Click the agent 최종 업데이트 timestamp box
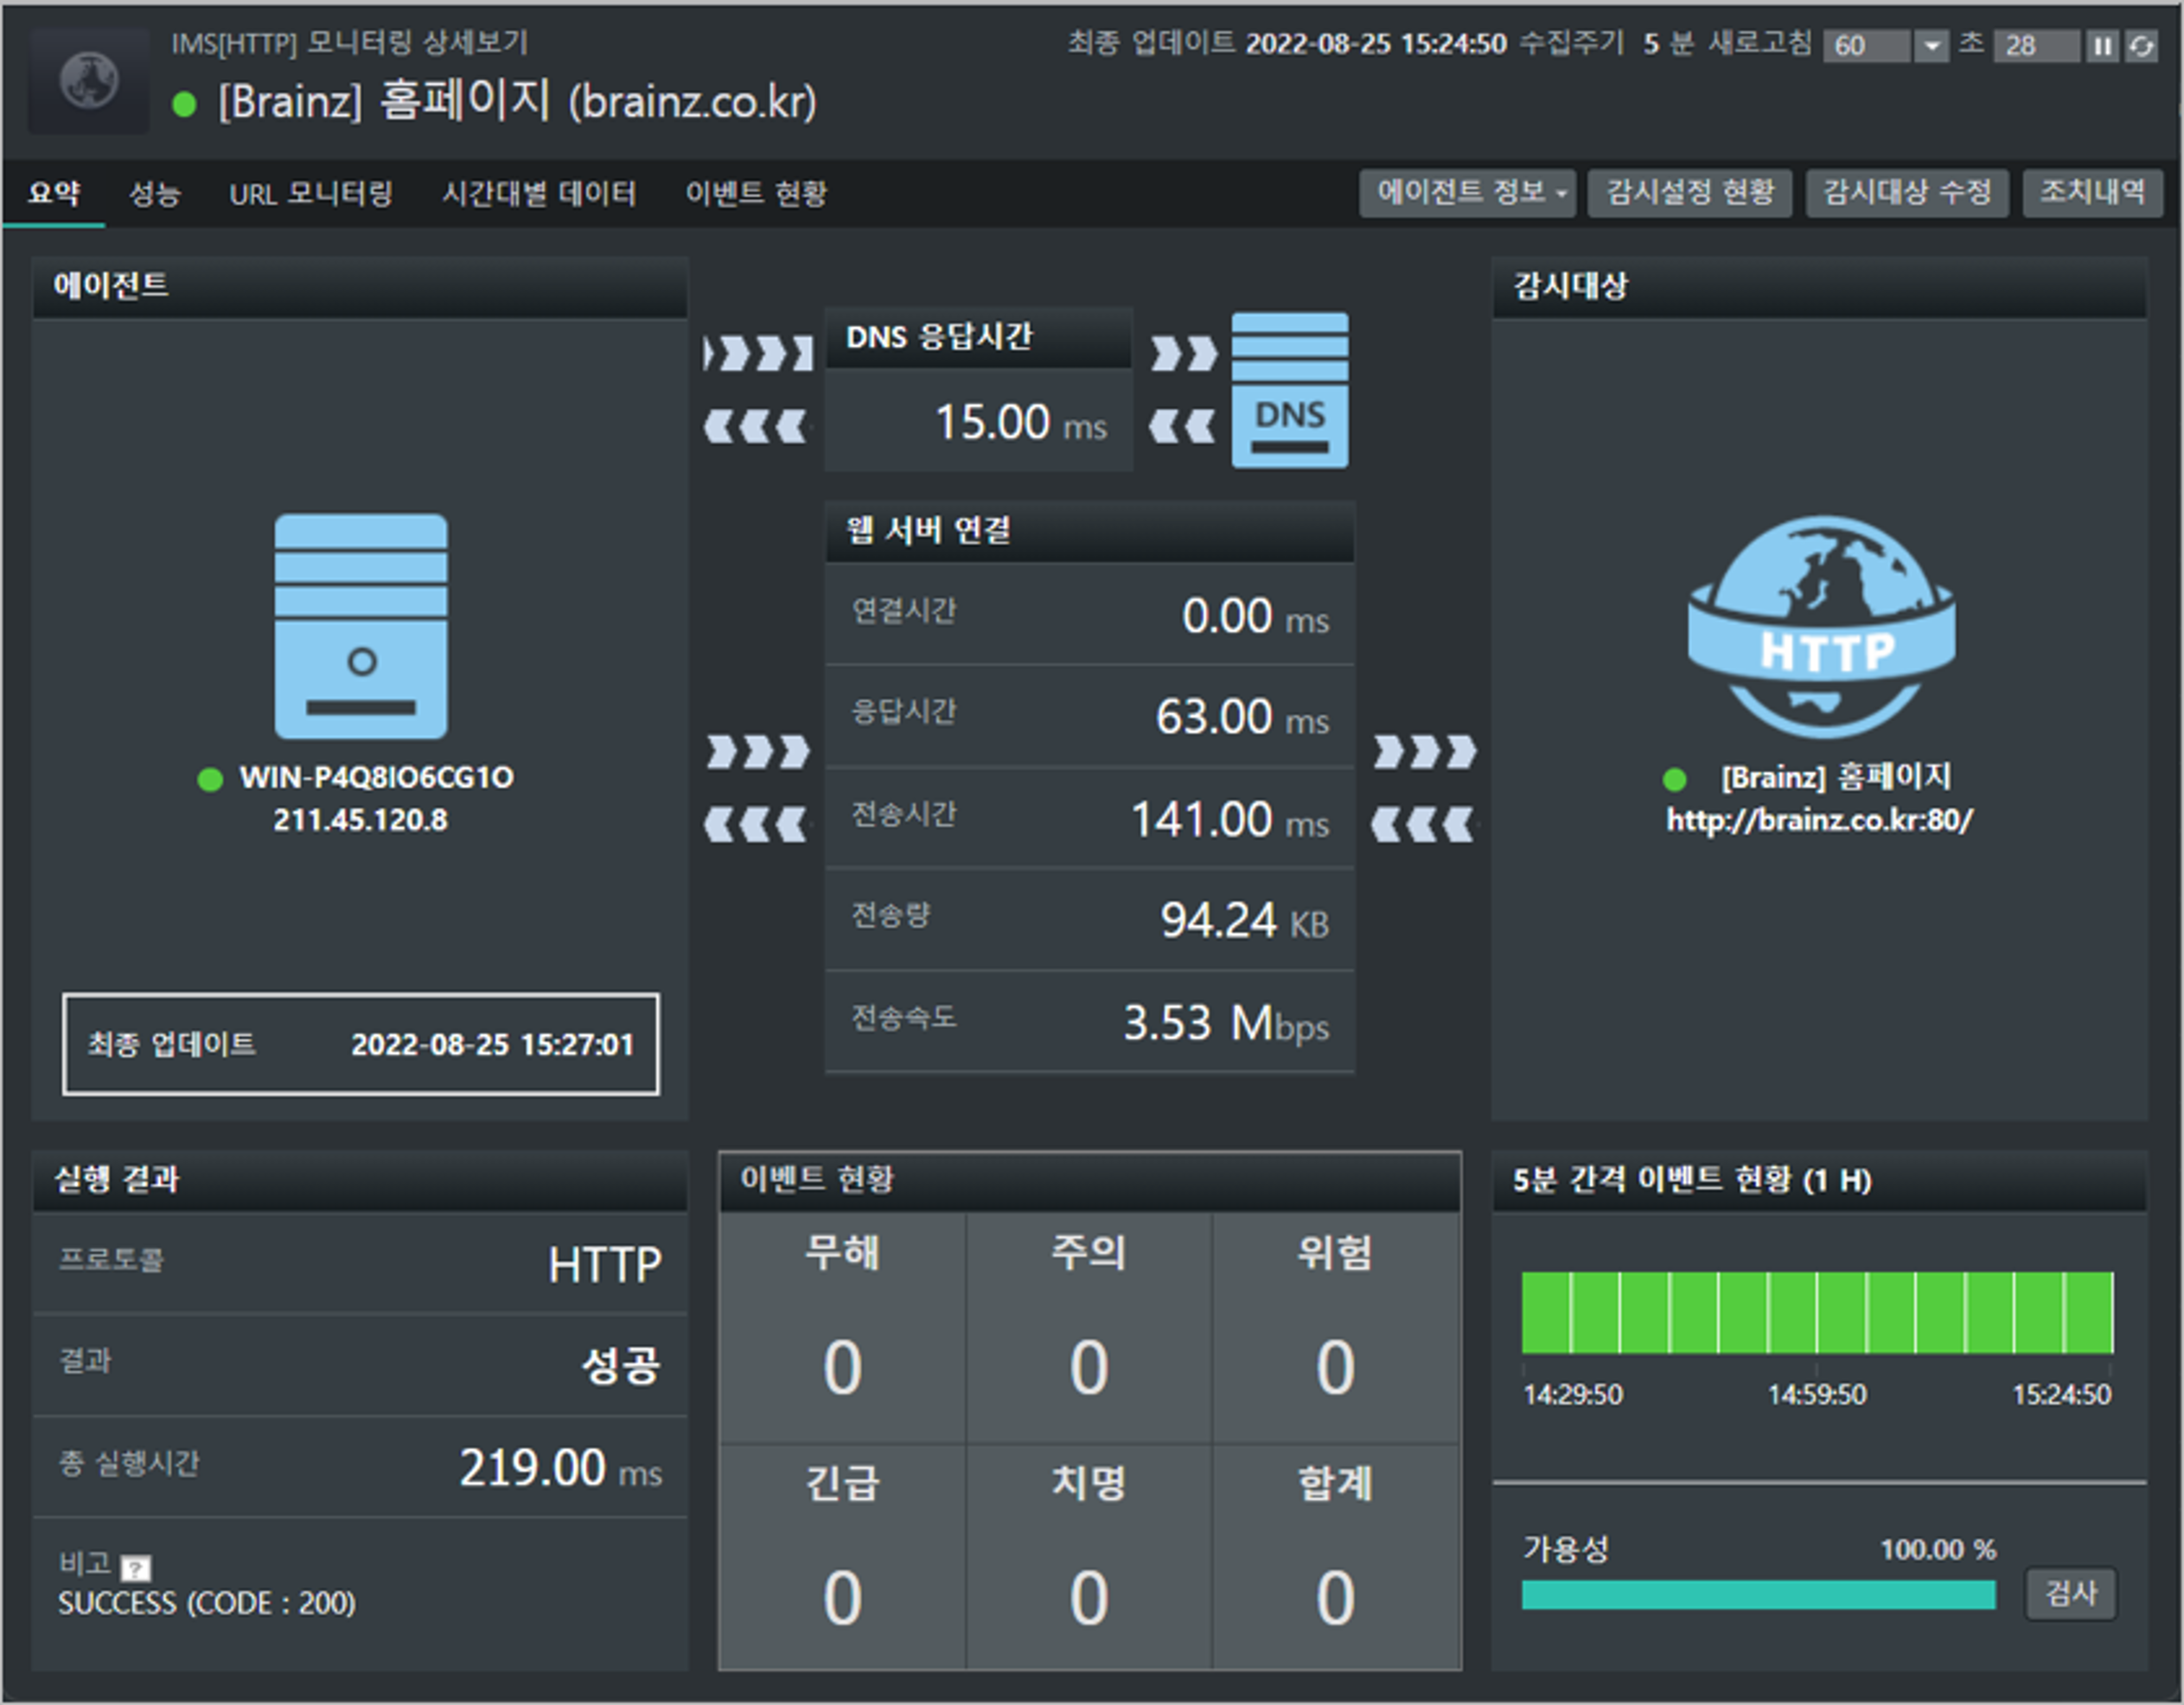2184x1705 pixels. pyautogui.click(x=361, y=1044)
